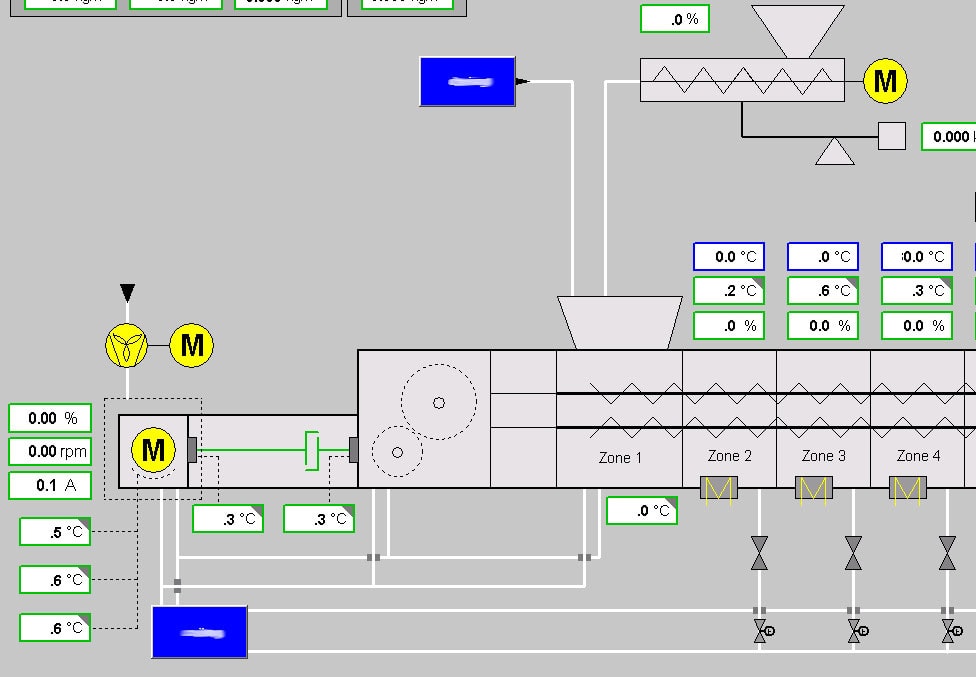Viewport: 976px width, 677px height.
Task: Click the fan motor M symbol
Action: click(x=192, y=345)
